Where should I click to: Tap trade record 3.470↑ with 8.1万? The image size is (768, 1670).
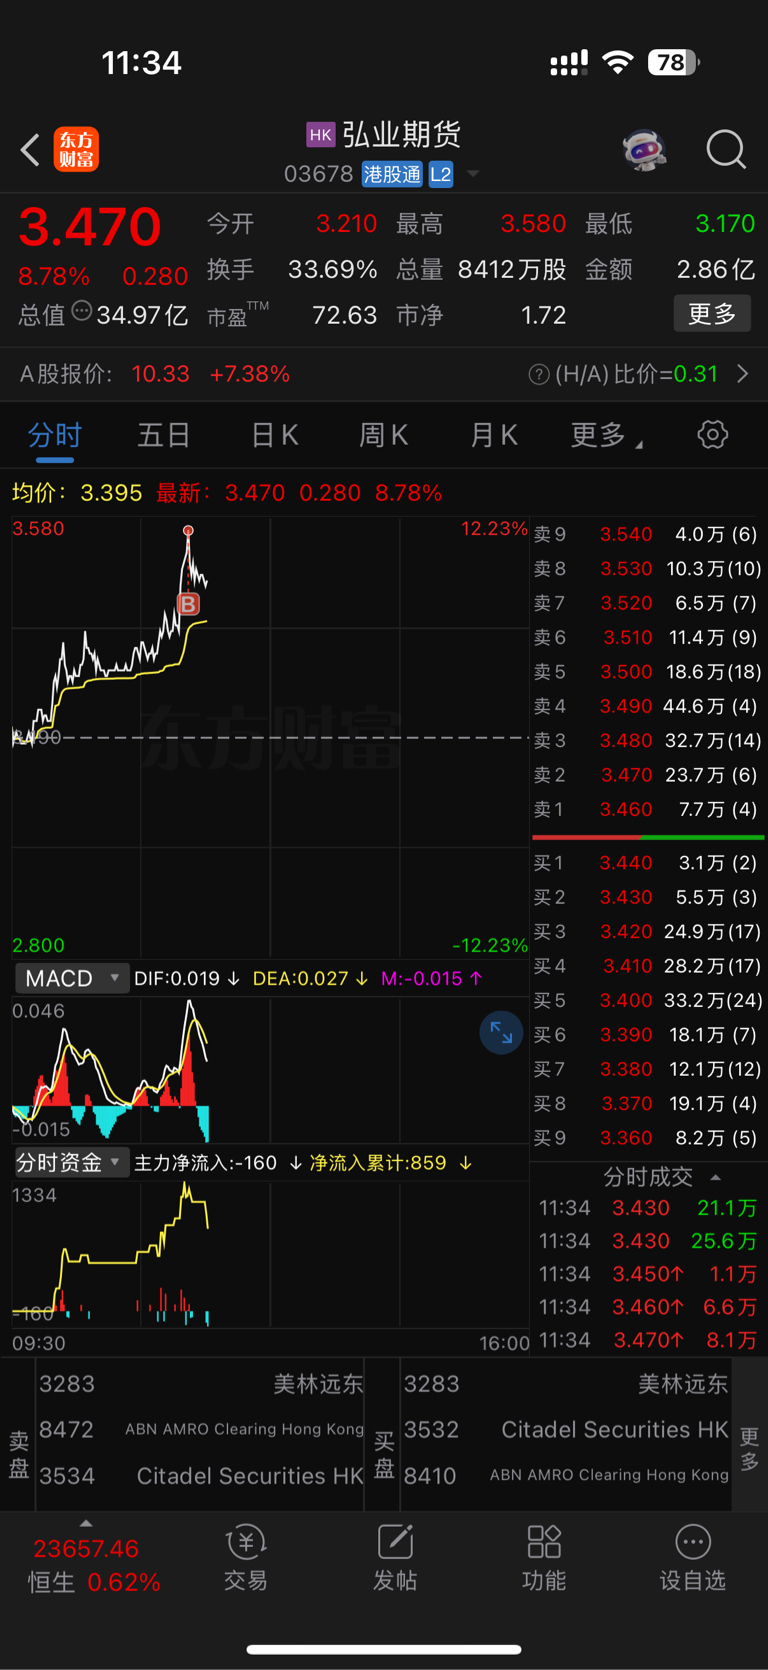click(647, 1340)
